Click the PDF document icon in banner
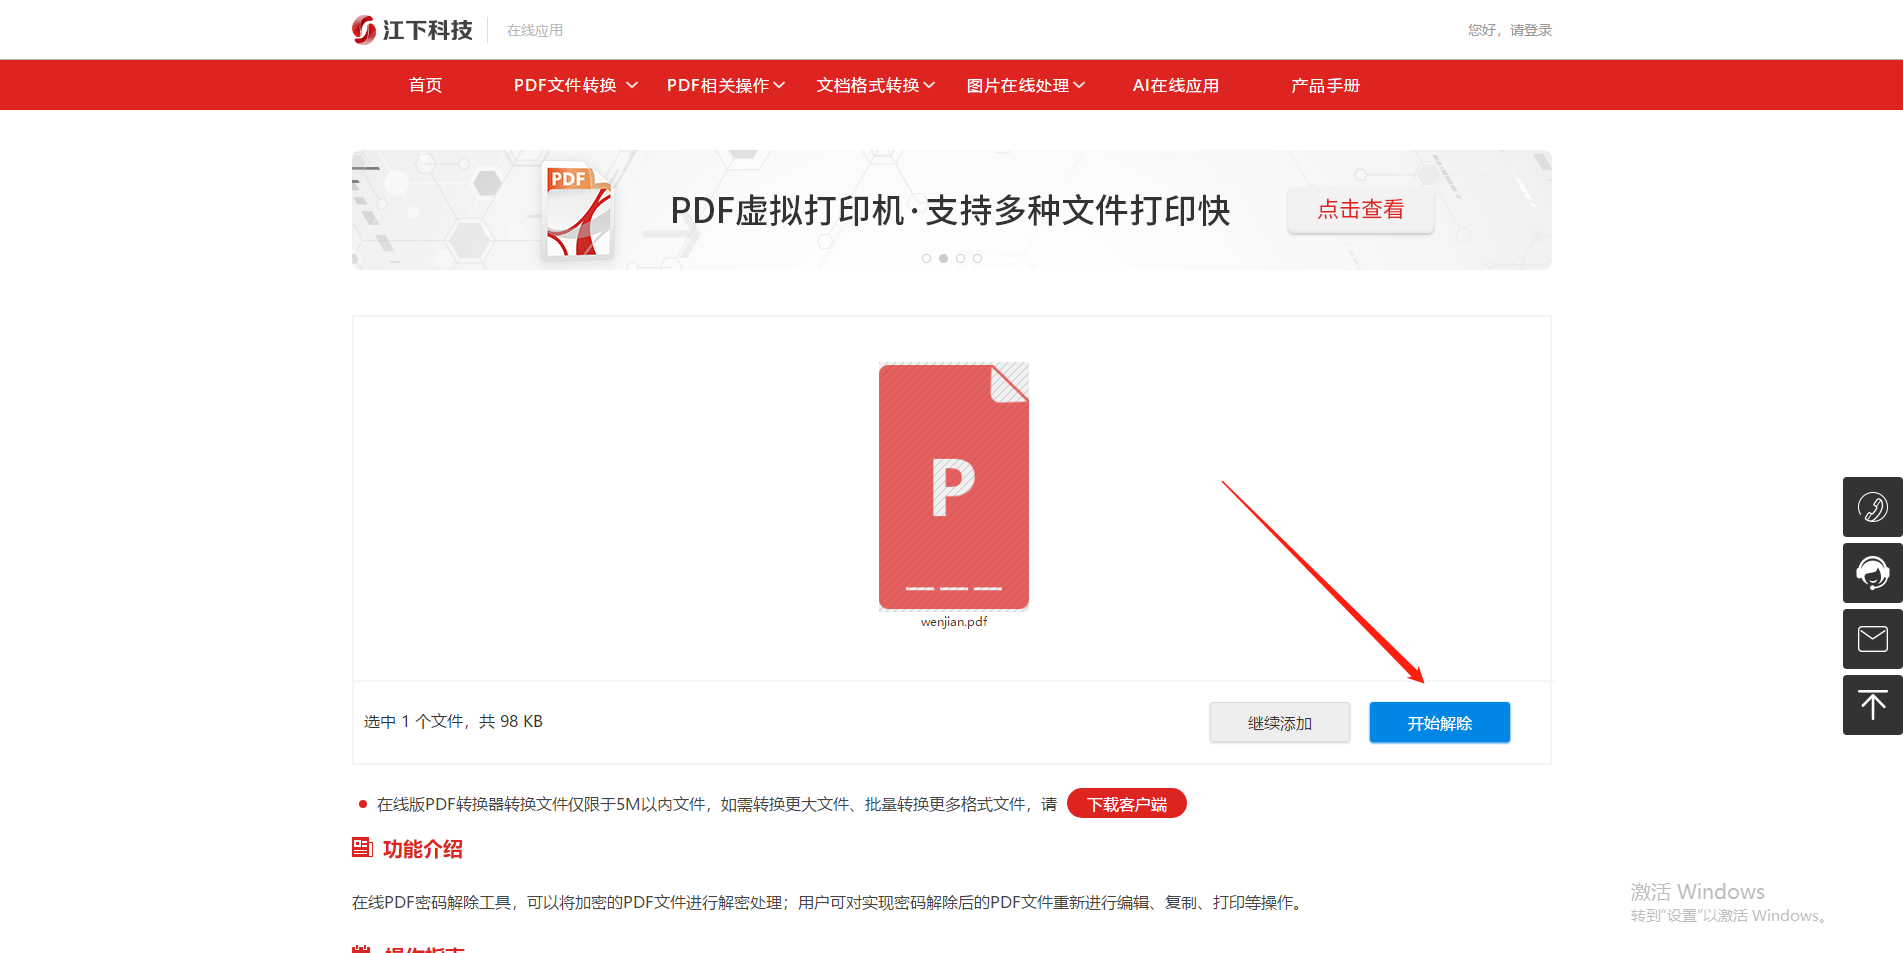Viewport: 1903px width, 953px height. 577,211
